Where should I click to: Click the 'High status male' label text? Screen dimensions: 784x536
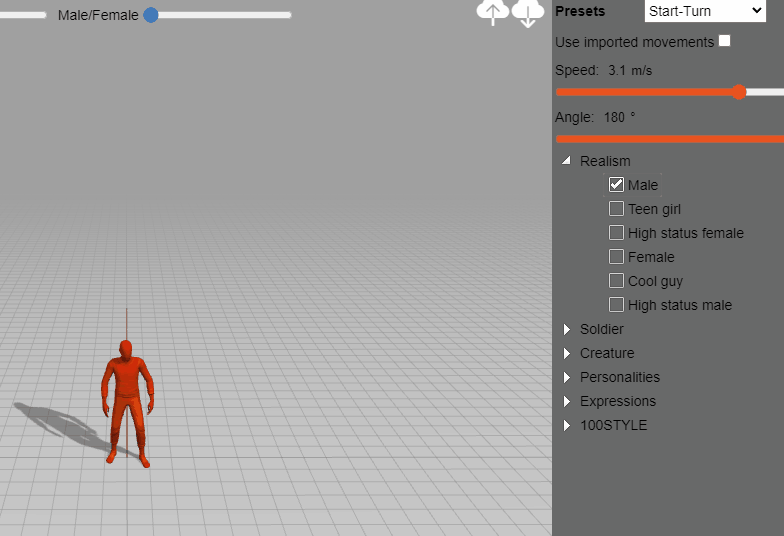tap(680, 305)
